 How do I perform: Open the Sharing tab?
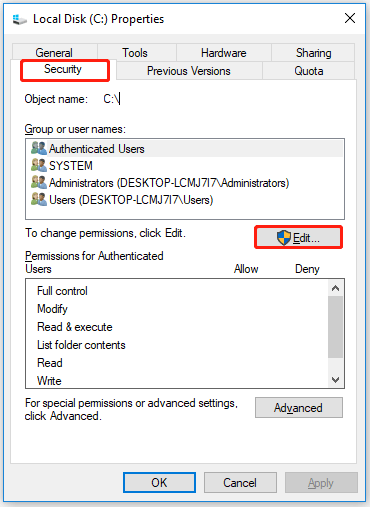tap(313, 53)
